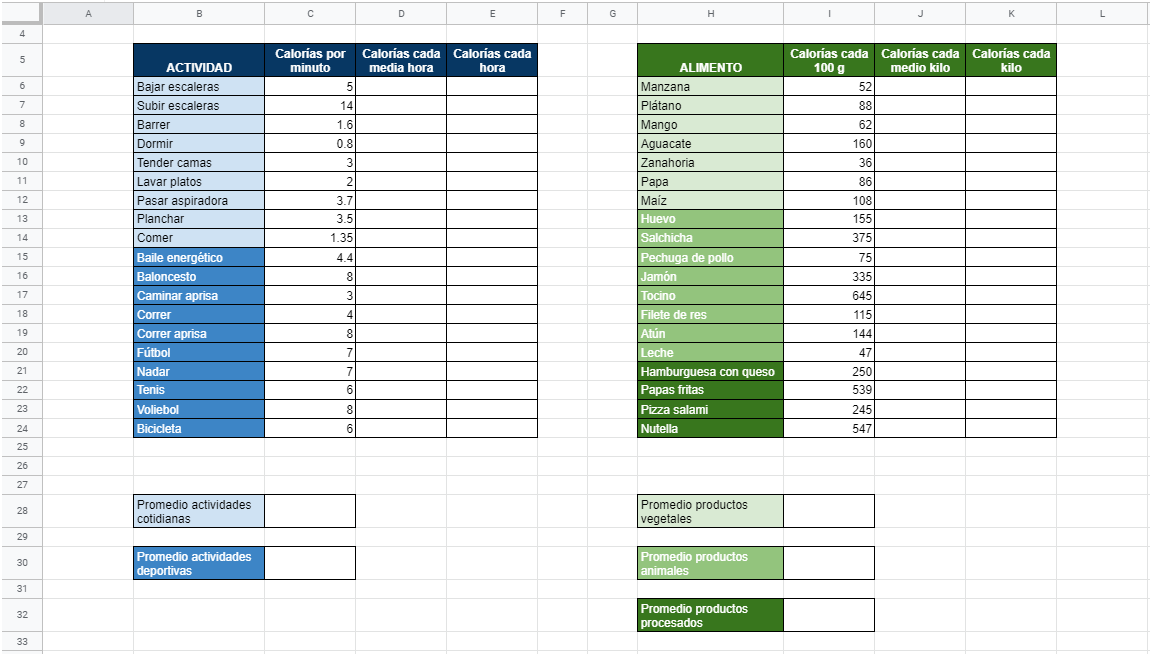This screenshot has height=654, width=1150.
Task: Select row 28 header
Action: 22,511
